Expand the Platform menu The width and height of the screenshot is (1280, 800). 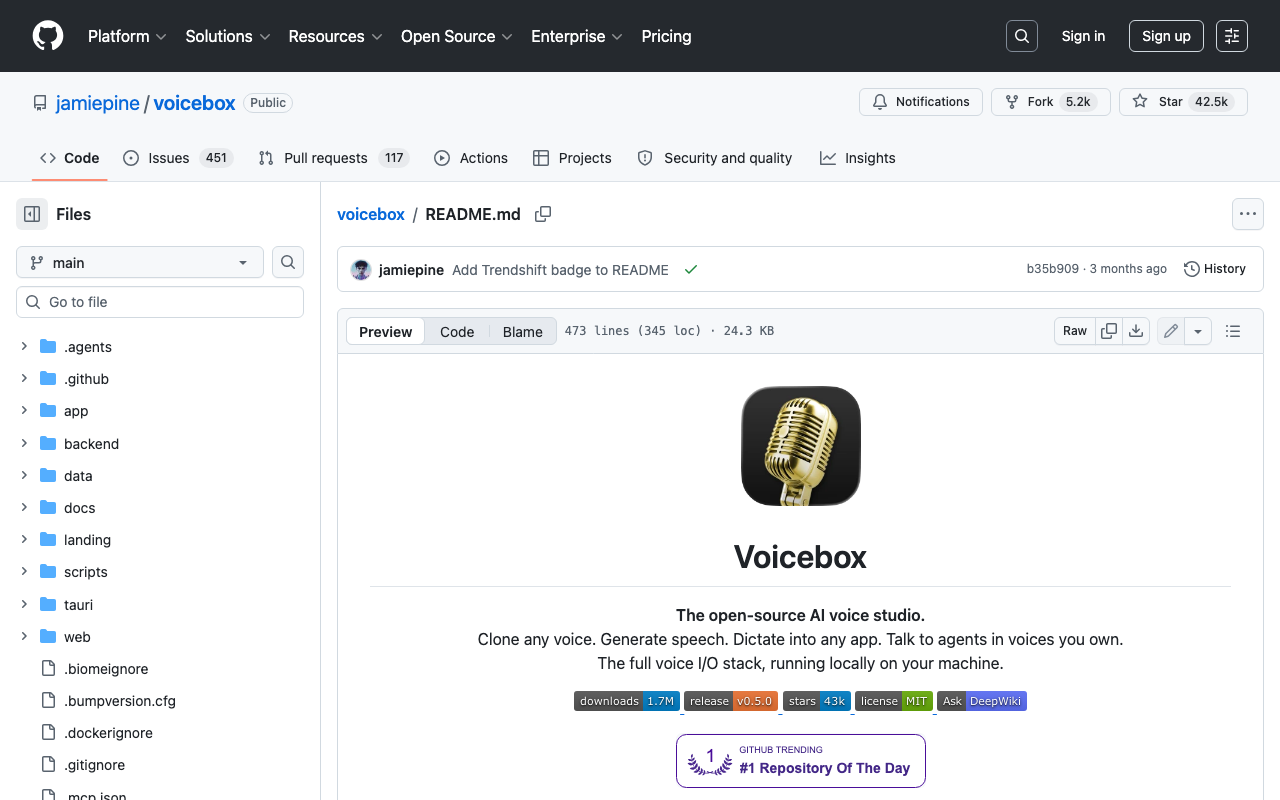pyautogui.click(x=127, y=36)
